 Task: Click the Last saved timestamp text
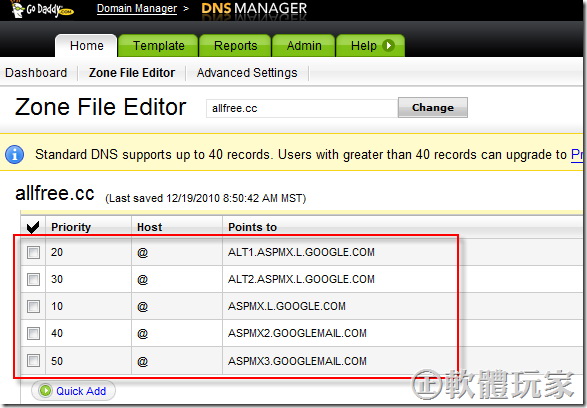(206, 198)
